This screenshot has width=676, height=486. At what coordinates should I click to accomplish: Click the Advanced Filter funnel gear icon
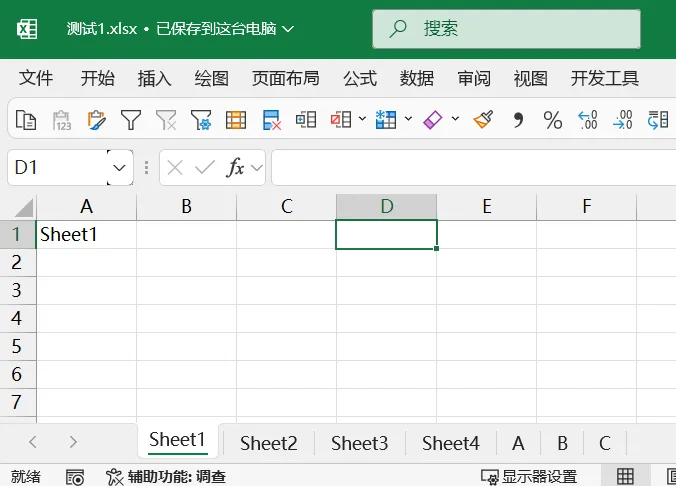(x=201, y=120)
